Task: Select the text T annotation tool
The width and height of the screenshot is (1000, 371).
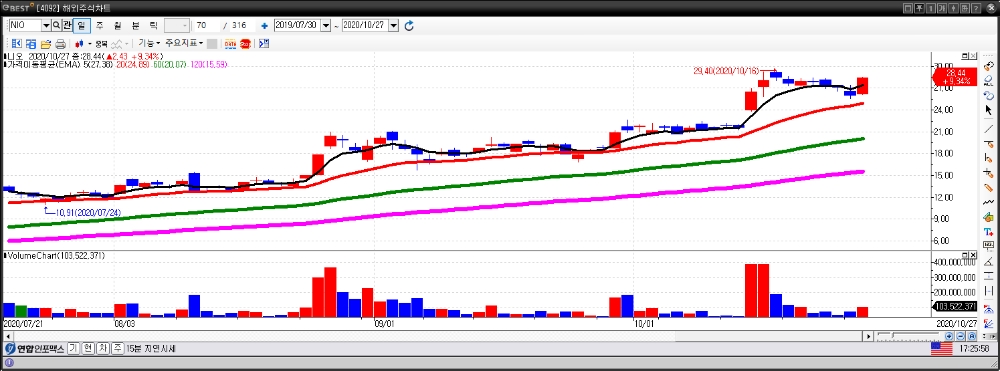Action: click(x=989, y=231)
